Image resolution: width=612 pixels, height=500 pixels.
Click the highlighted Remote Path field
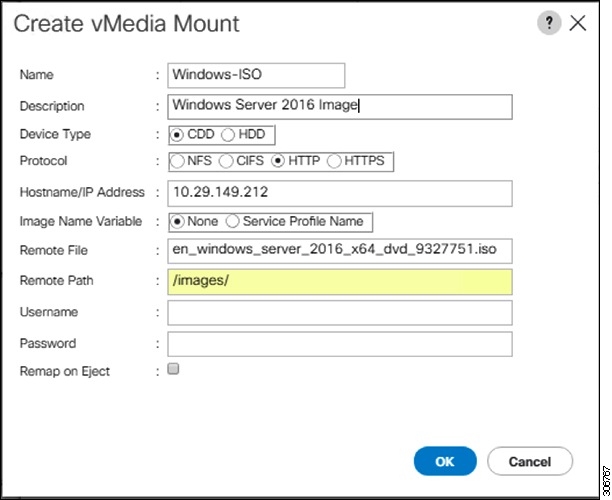[340, 281]
